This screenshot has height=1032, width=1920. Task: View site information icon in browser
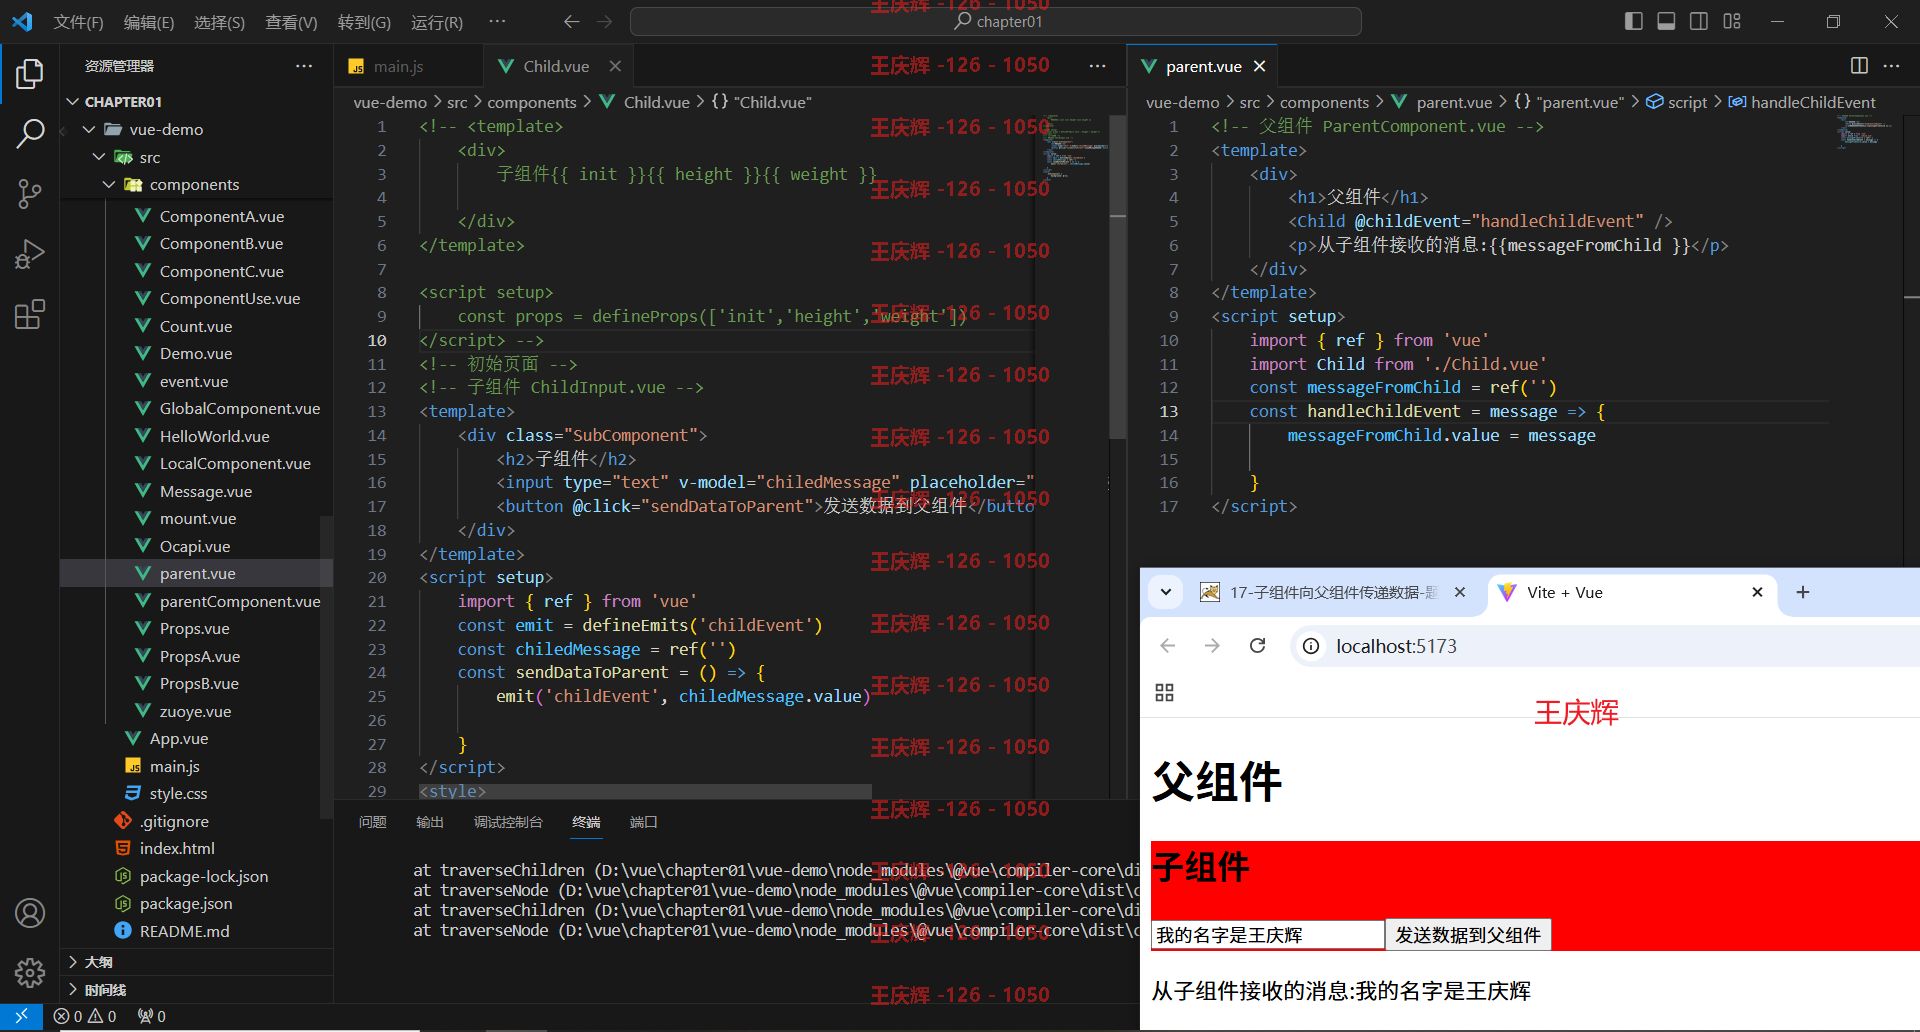(x=1310, y=646)
